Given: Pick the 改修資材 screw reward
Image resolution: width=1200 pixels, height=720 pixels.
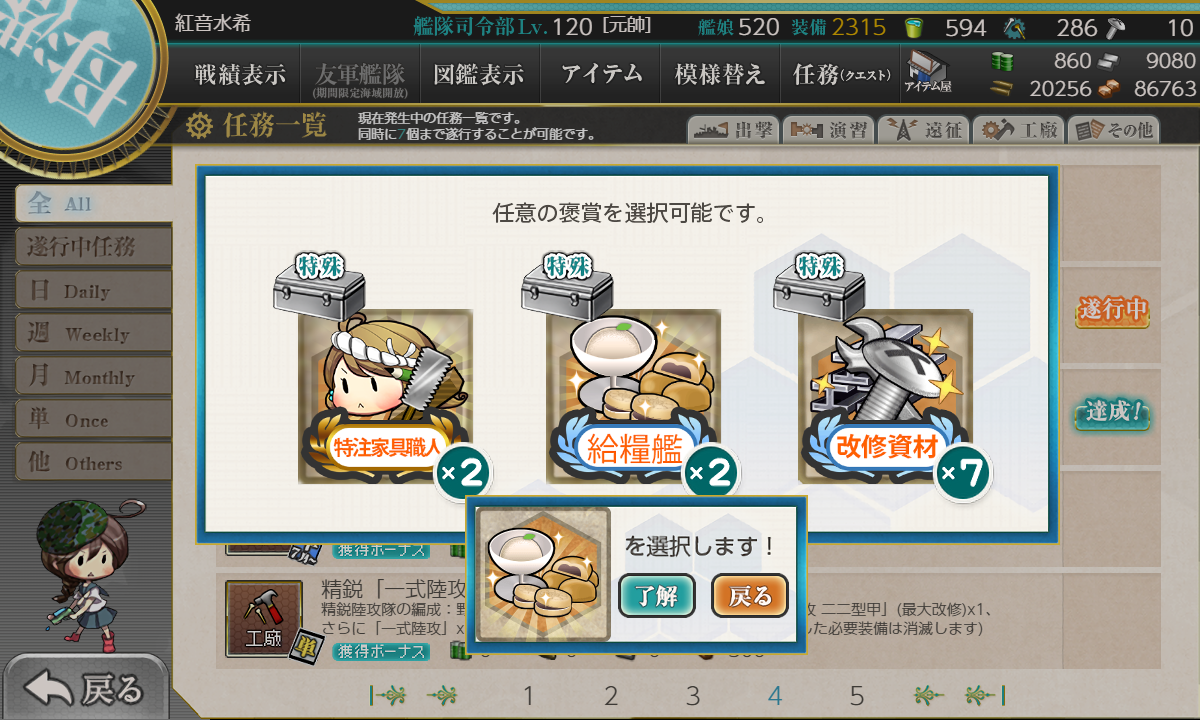Looking at the screenshot, I should click(885, 397).
